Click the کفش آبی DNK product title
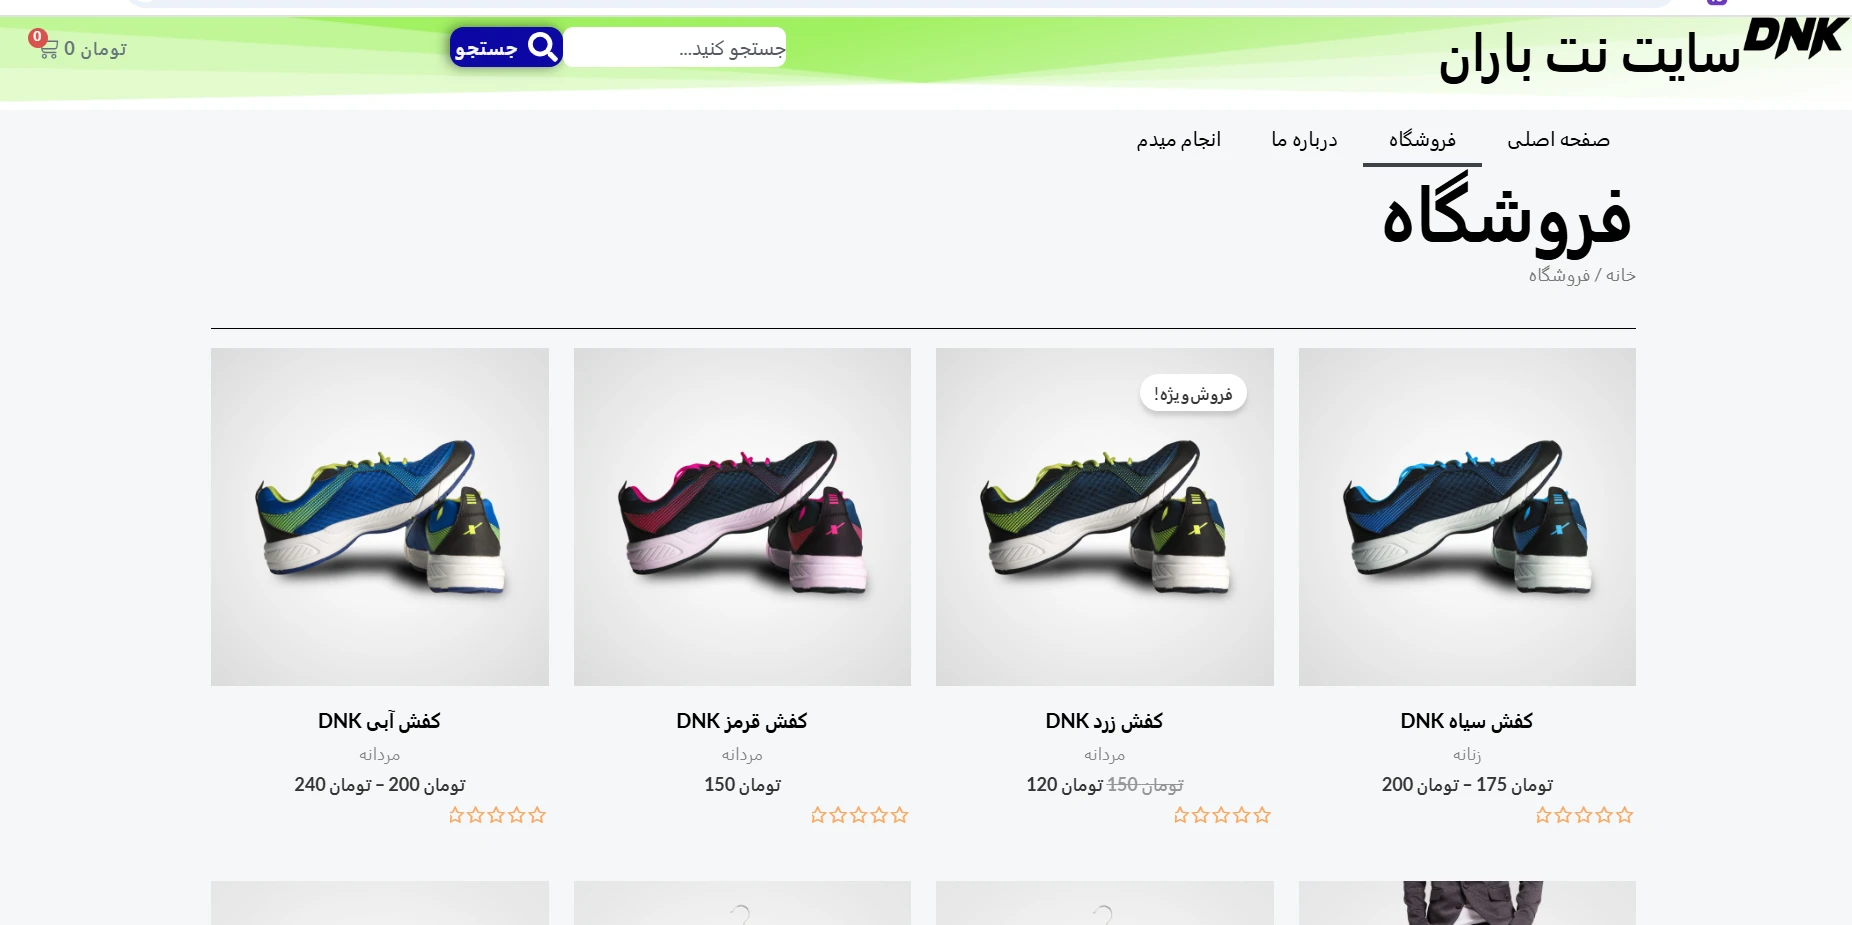The image size is (1852, 925). coord(380,721)
